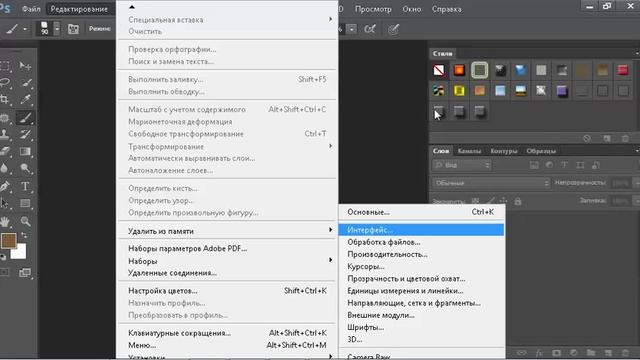
Task: Choose Основные... preferences item
Action: (x=421, y=212)
